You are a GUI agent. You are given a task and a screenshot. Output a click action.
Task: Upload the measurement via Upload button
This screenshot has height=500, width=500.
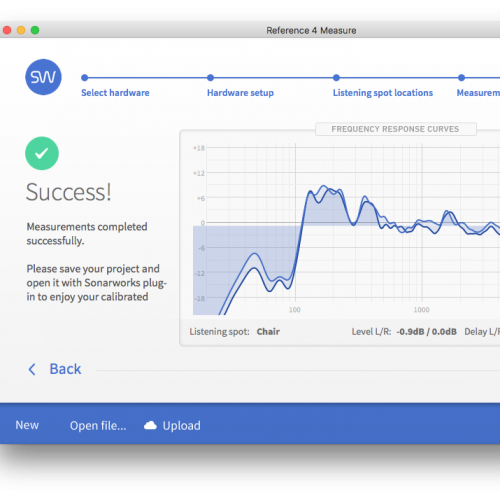[x=182, y=426]
